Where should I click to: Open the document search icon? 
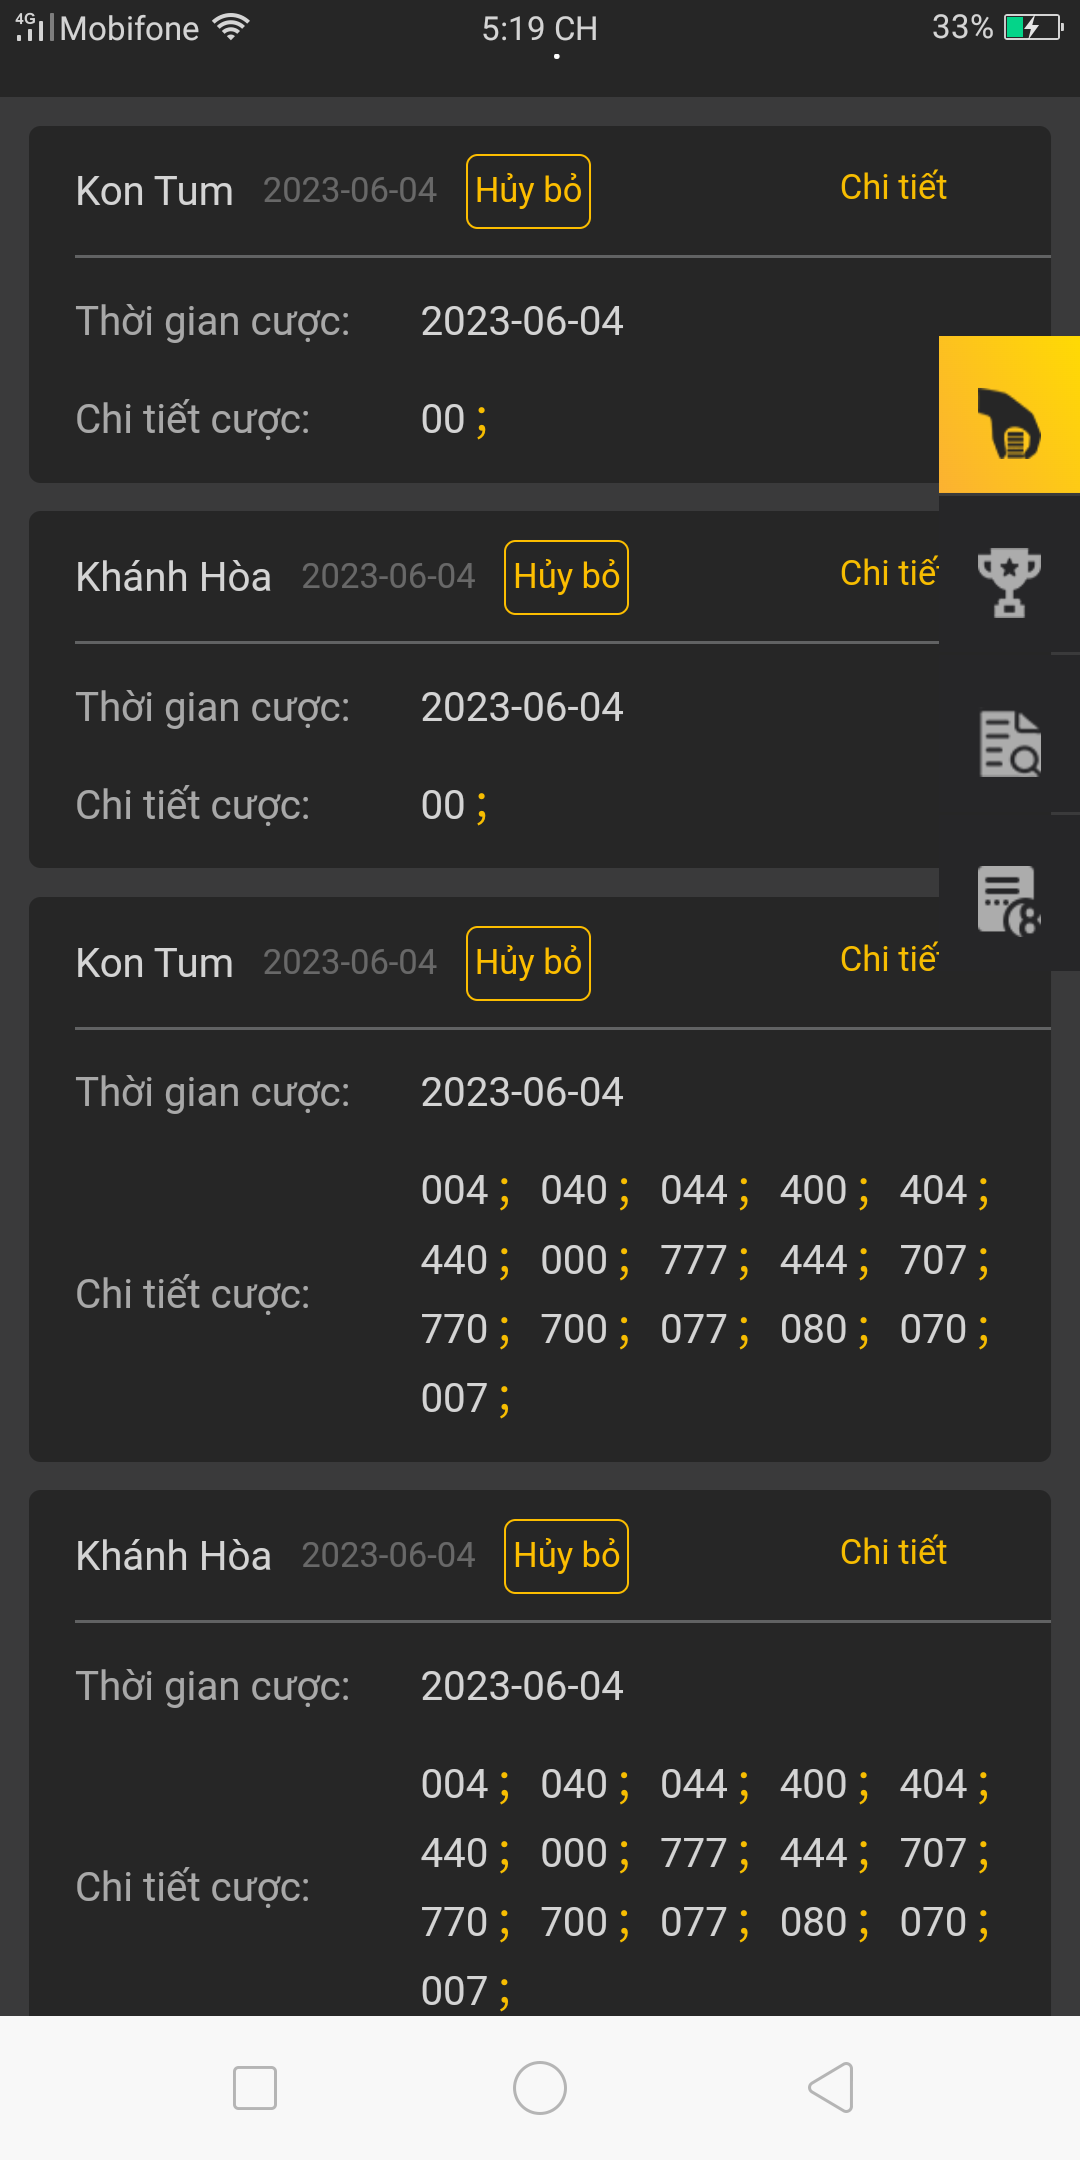[1009, 743]
